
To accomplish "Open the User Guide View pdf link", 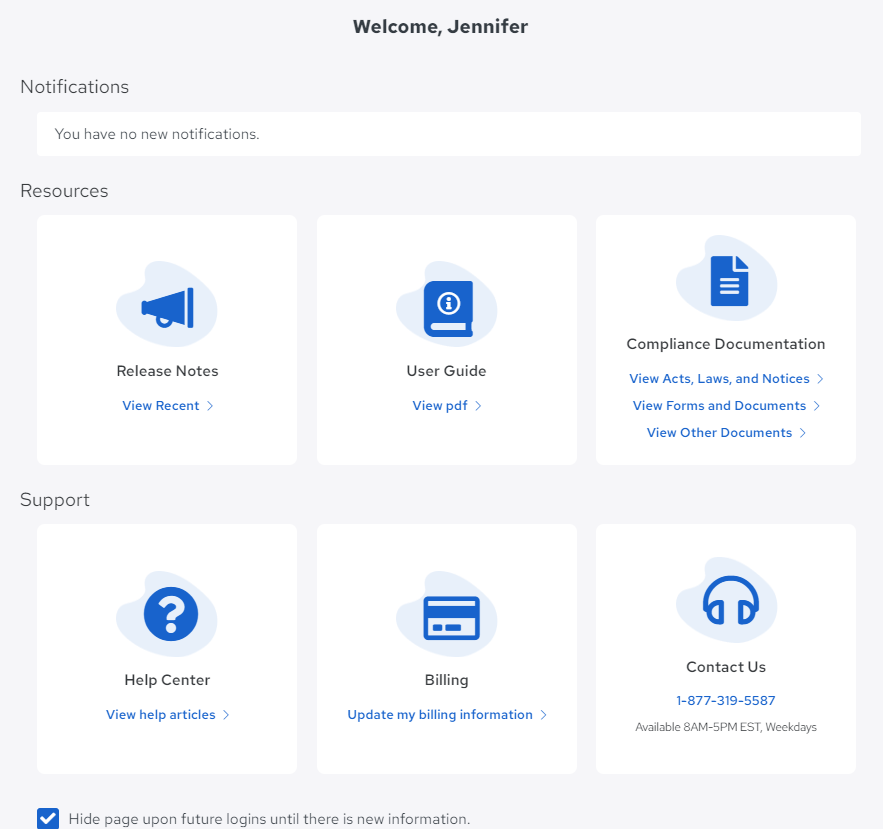I will [438, 406].
